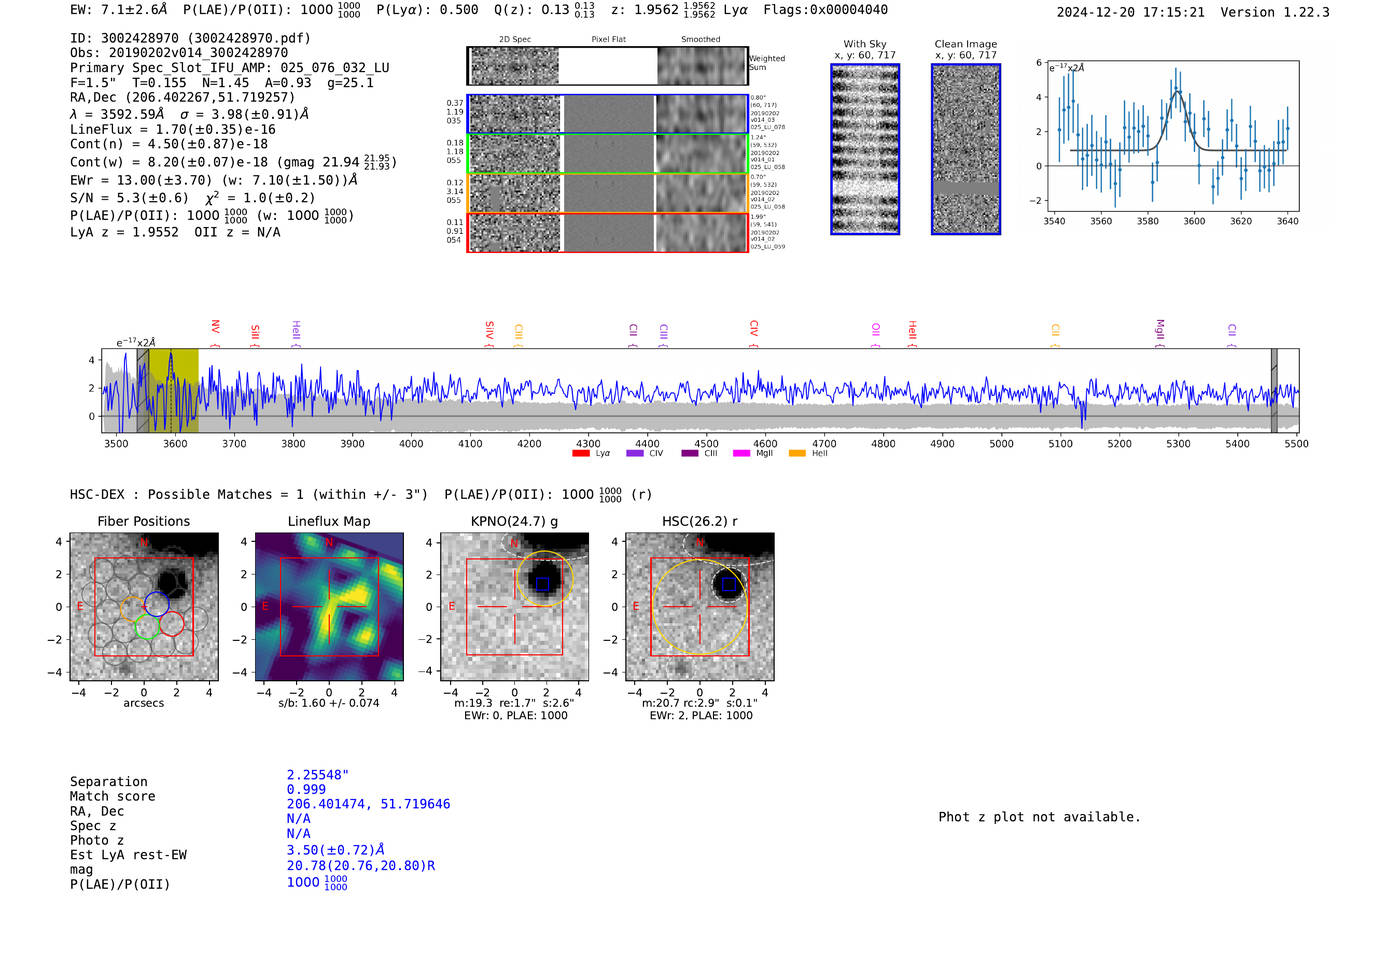Click the blue-bordered 2D spectrum row
The width and height of the screenshot is (1400, 953).
click(607, 114)
